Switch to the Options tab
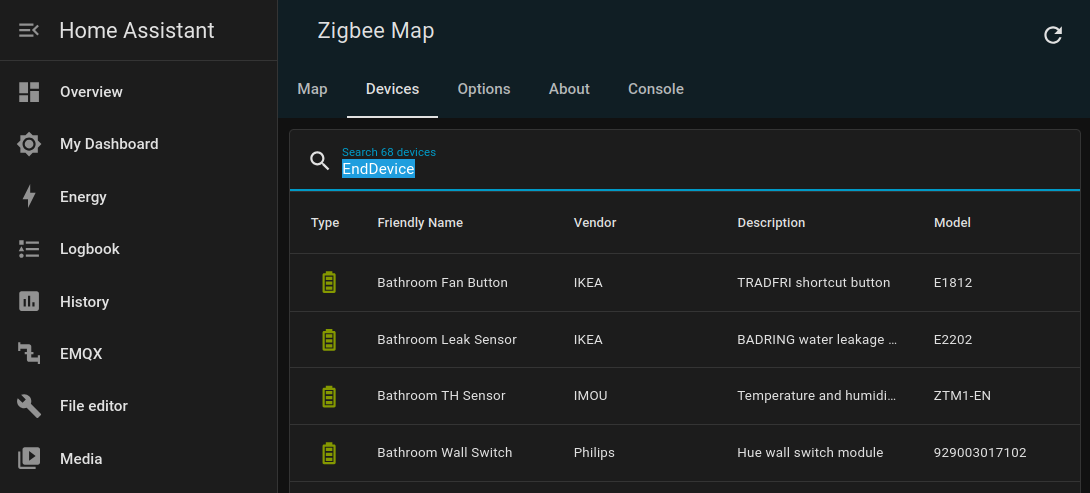Screen dimensions: 1090x493 tap(484, 89)
